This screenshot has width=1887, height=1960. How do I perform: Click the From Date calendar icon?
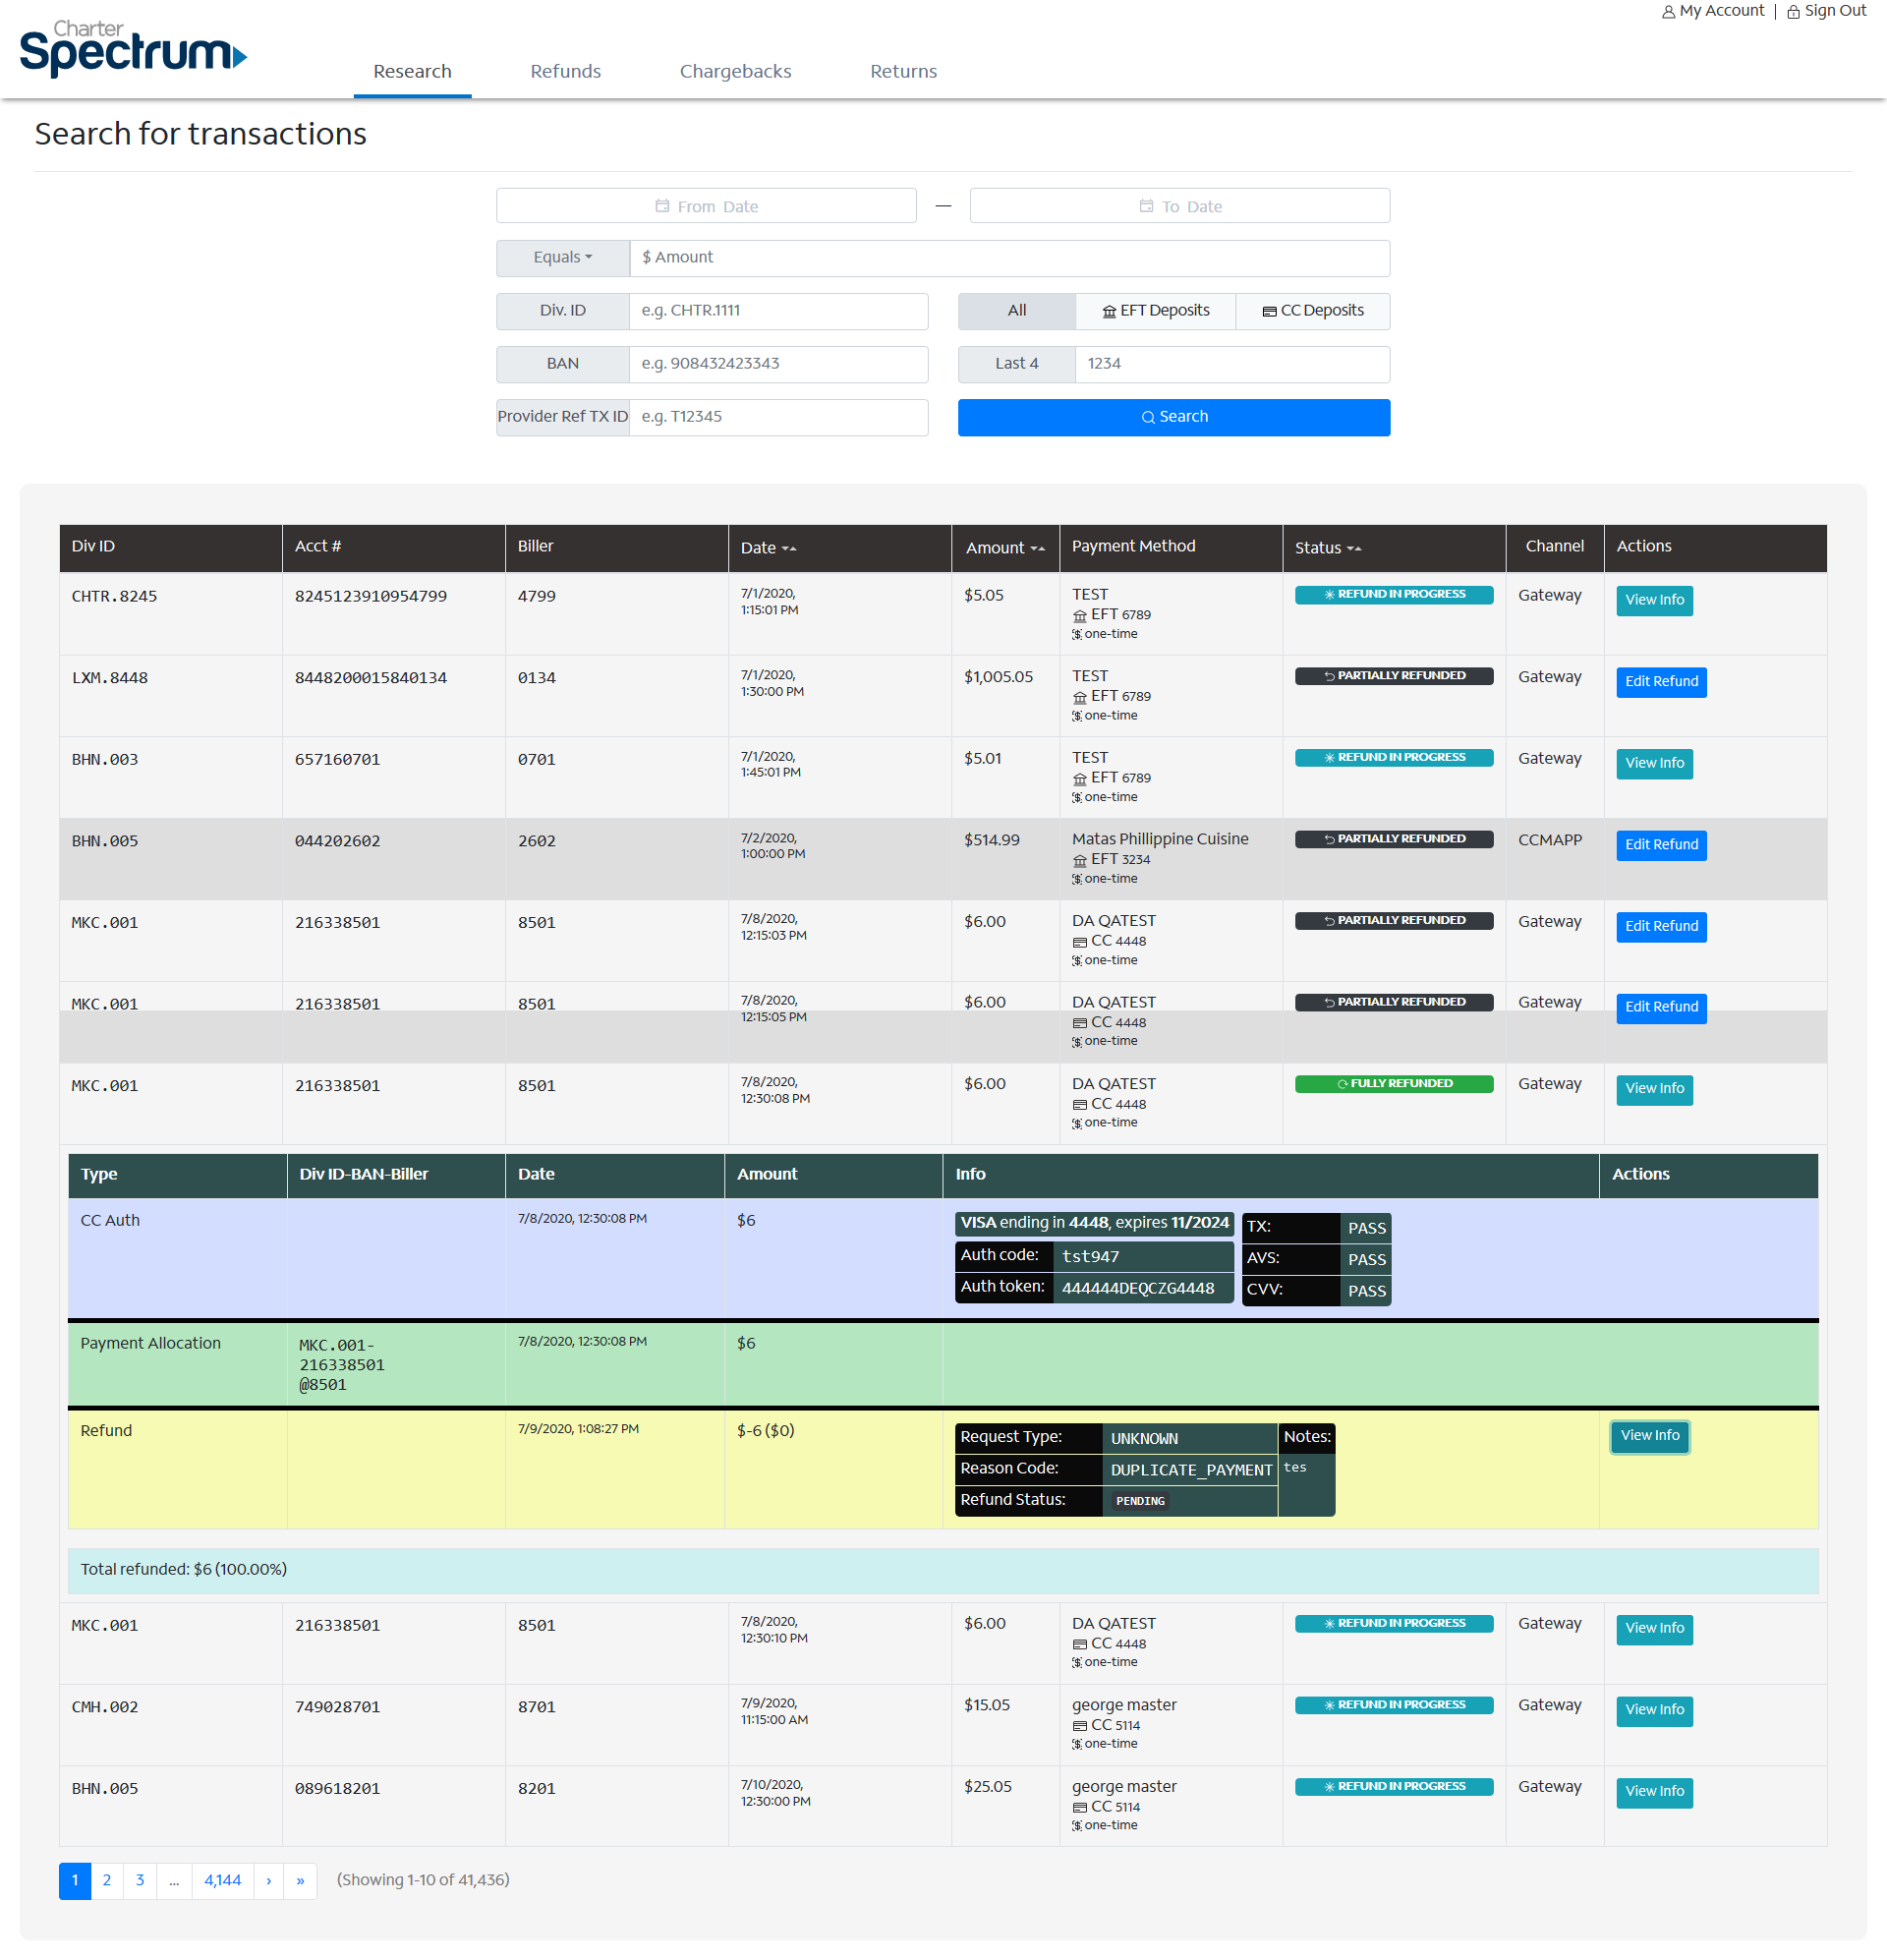662,206
